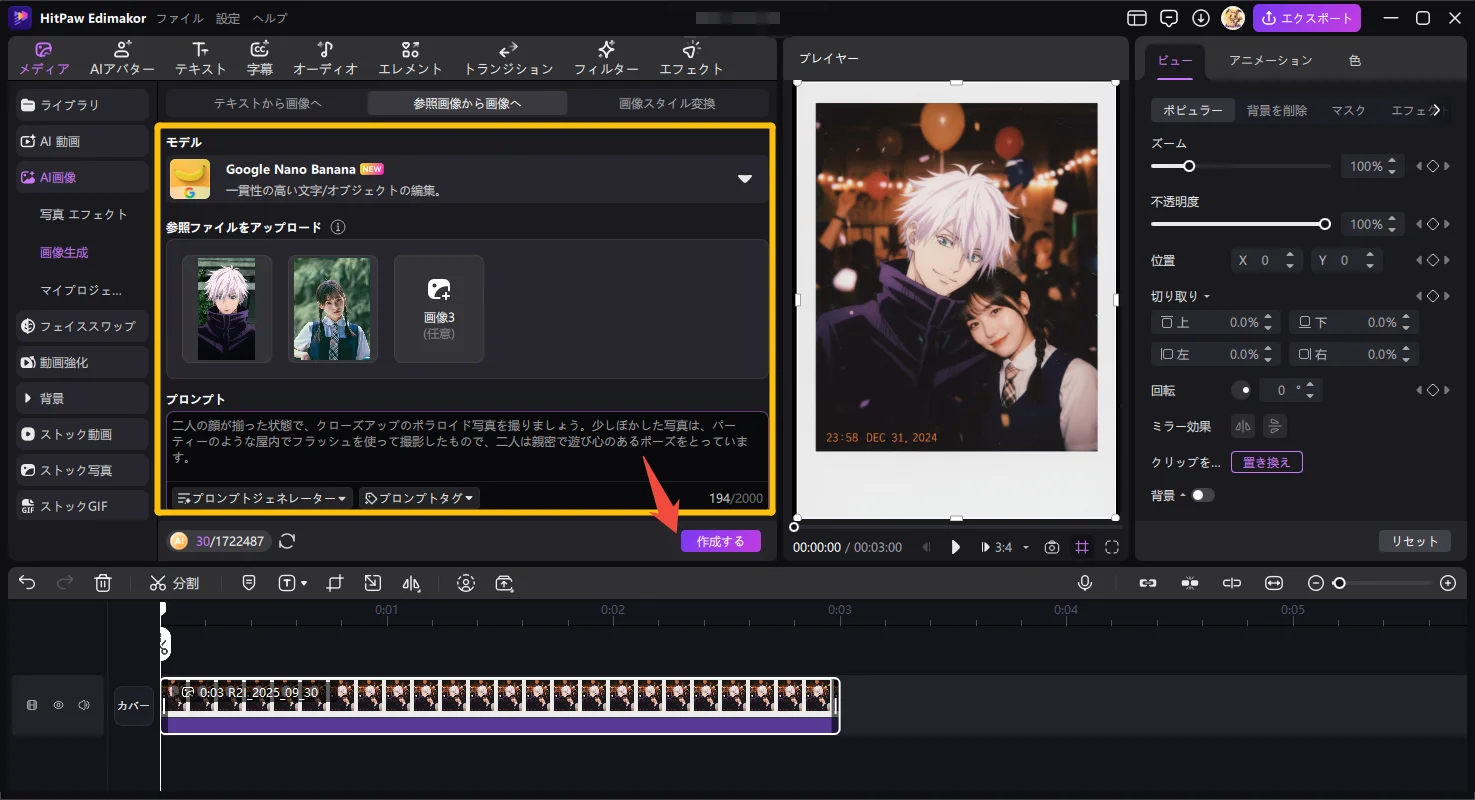Enter fullscreen player mode
The width and height of the screenshot is (1475, 800).
pos(1112,547)
